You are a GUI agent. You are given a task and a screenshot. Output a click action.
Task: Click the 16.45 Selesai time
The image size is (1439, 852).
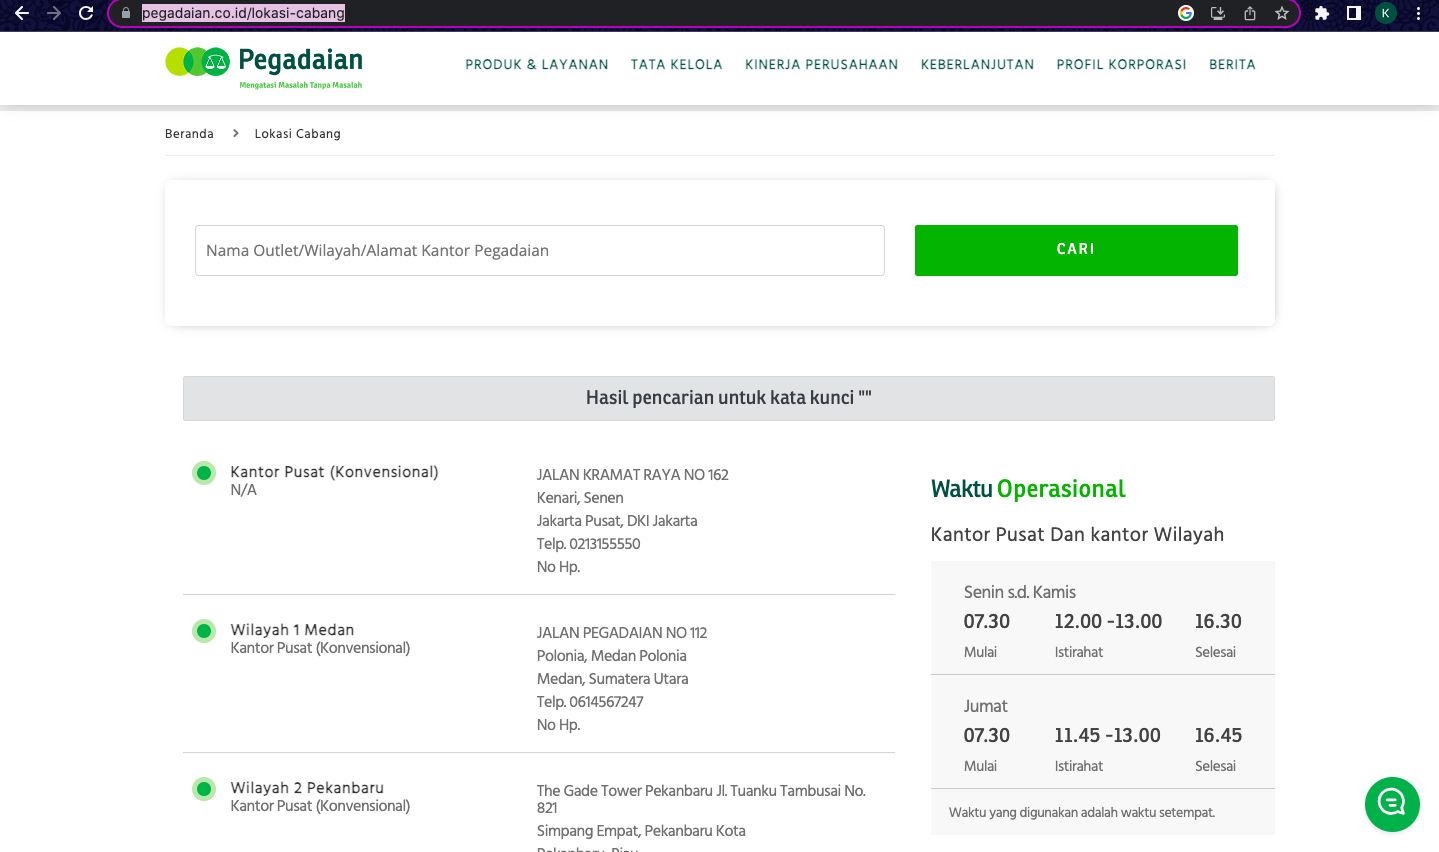pos(1218,735)
